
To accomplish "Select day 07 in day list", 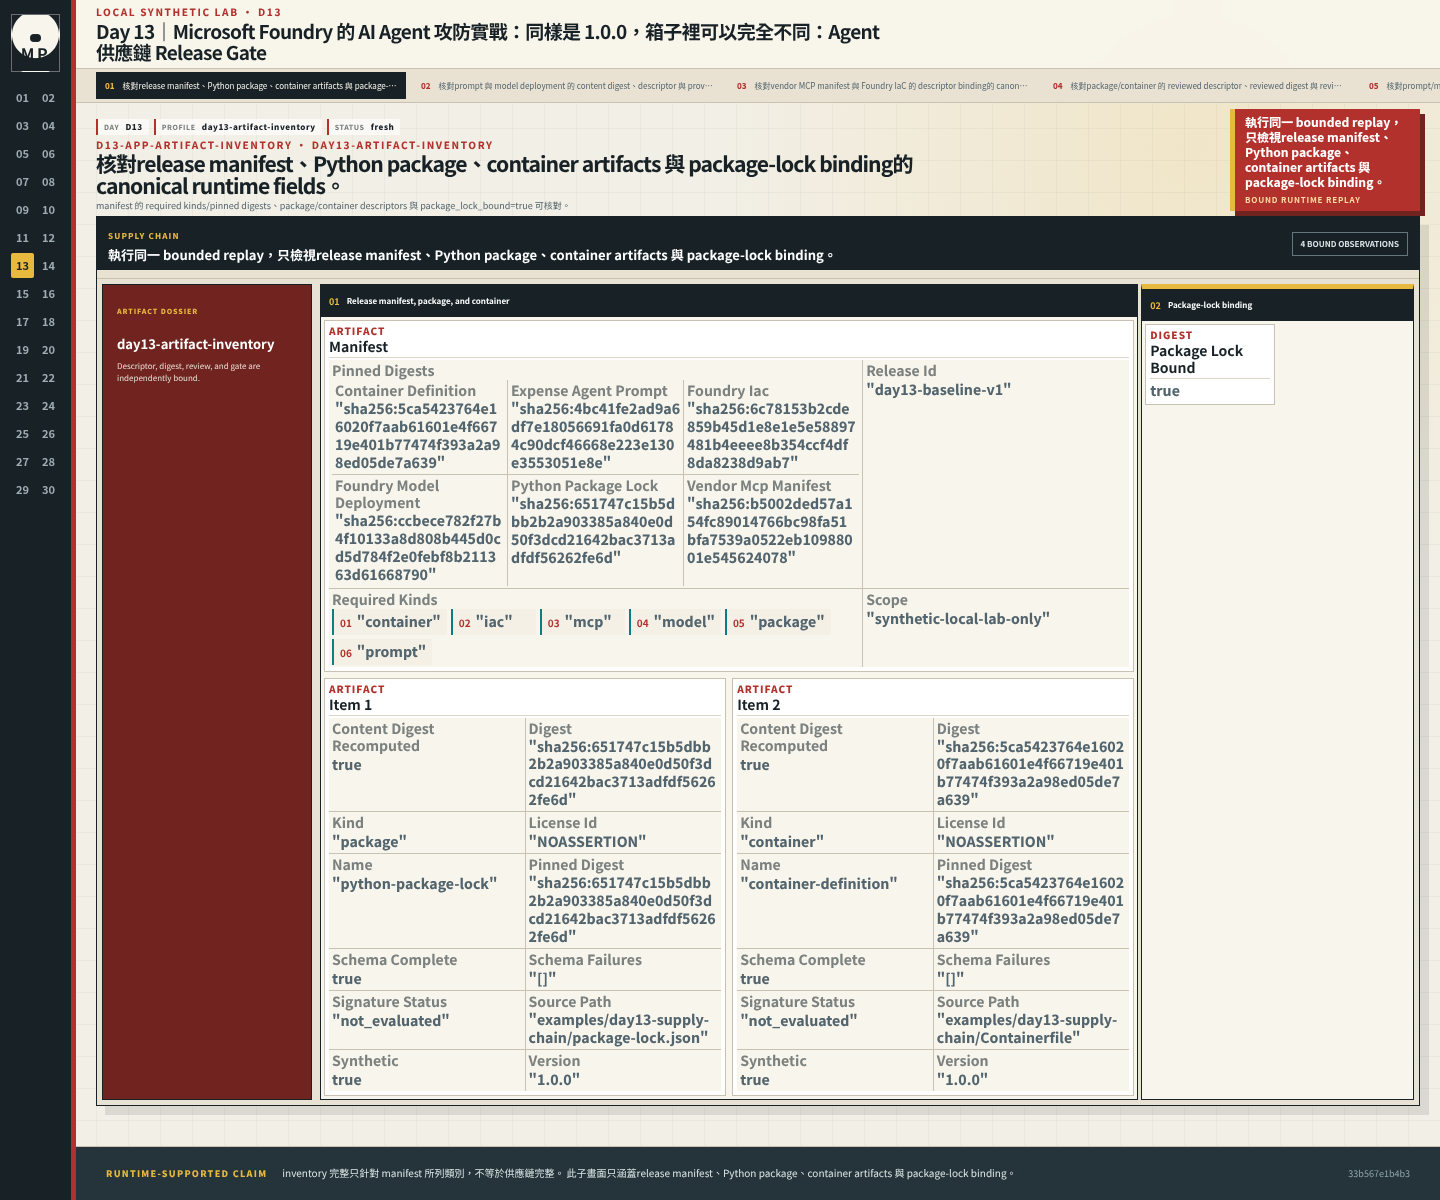I will (x=22, y=182).
